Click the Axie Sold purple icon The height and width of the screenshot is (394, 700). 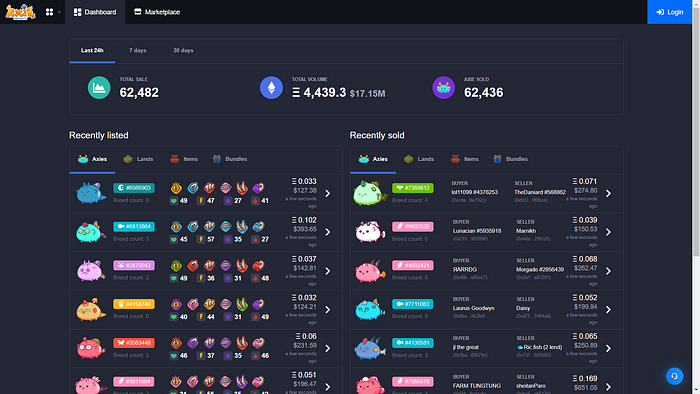tap(443, 88)
